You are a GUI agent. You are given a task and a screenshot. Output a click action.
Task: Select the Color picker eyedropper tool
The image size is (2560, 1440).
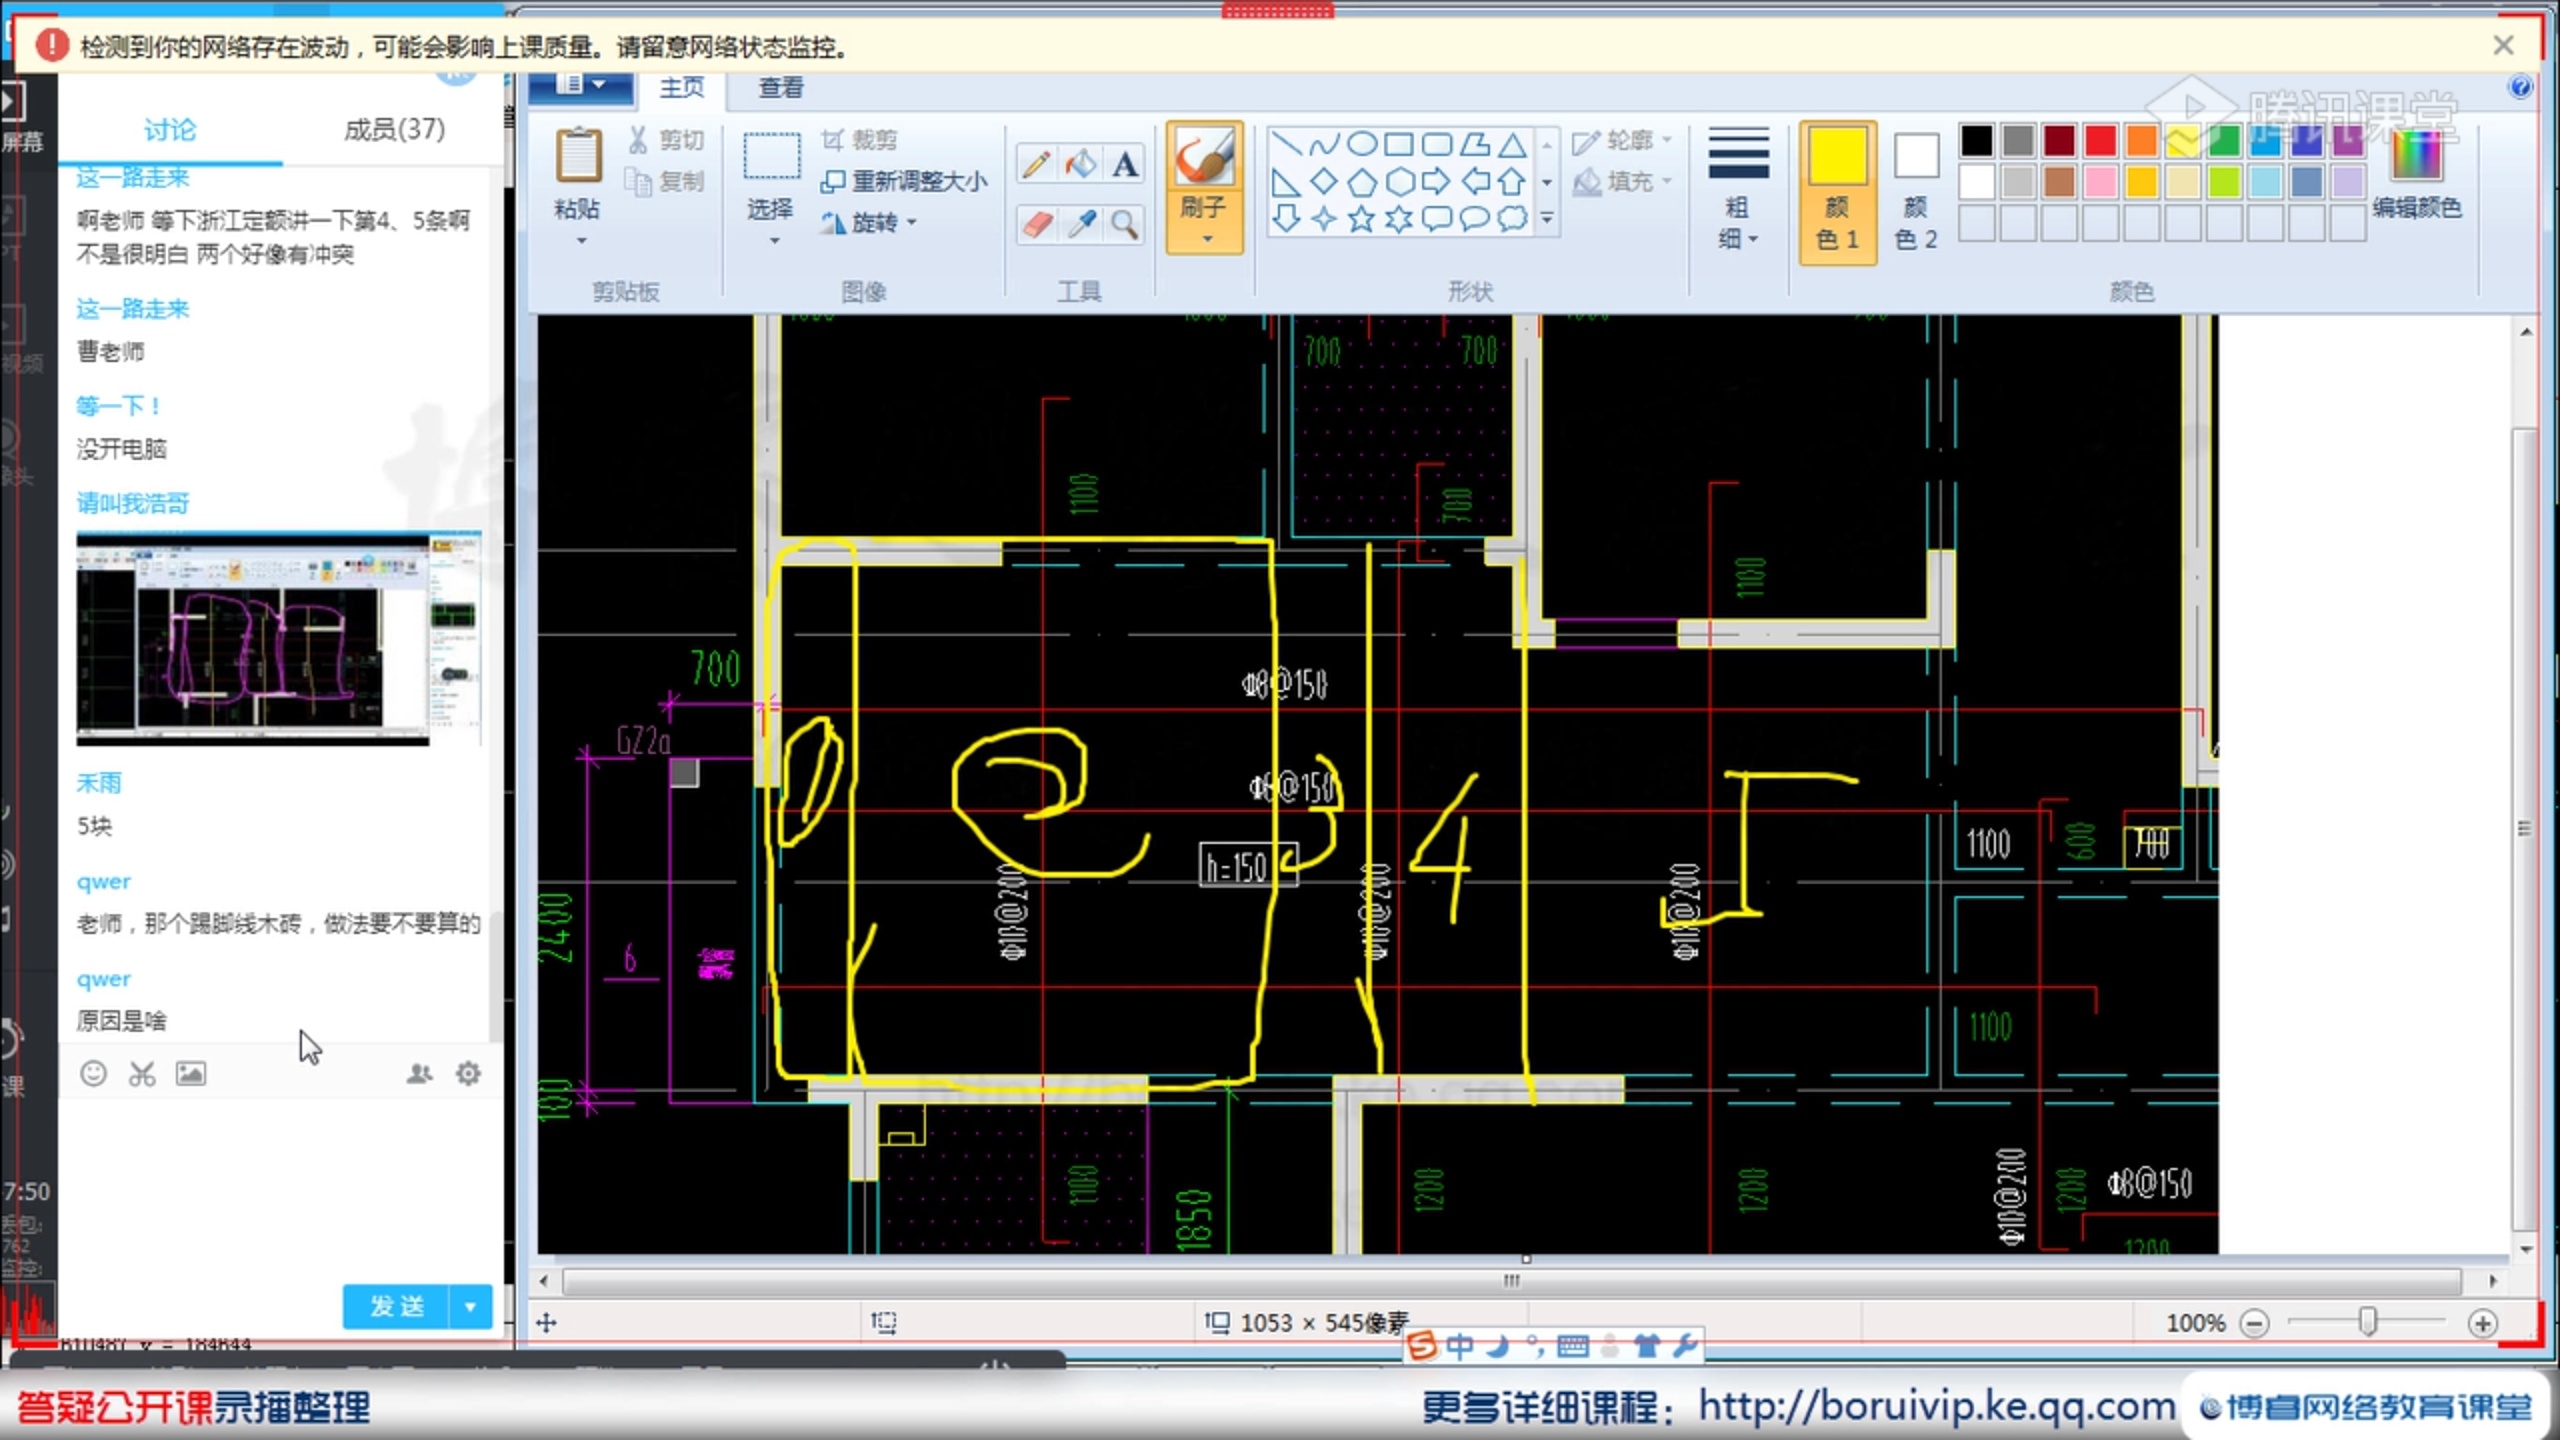1081,224
